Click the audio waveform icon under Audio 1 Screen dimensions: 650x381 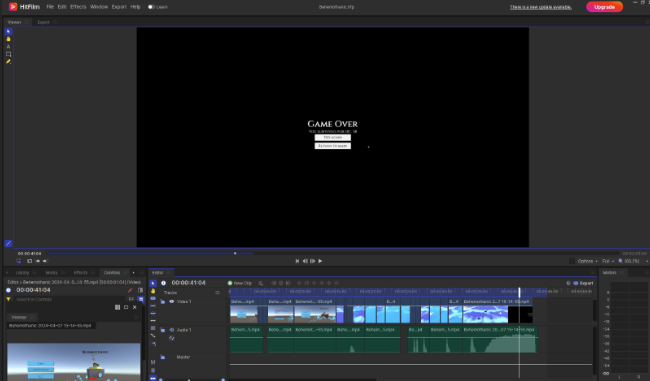pos(172,338)
